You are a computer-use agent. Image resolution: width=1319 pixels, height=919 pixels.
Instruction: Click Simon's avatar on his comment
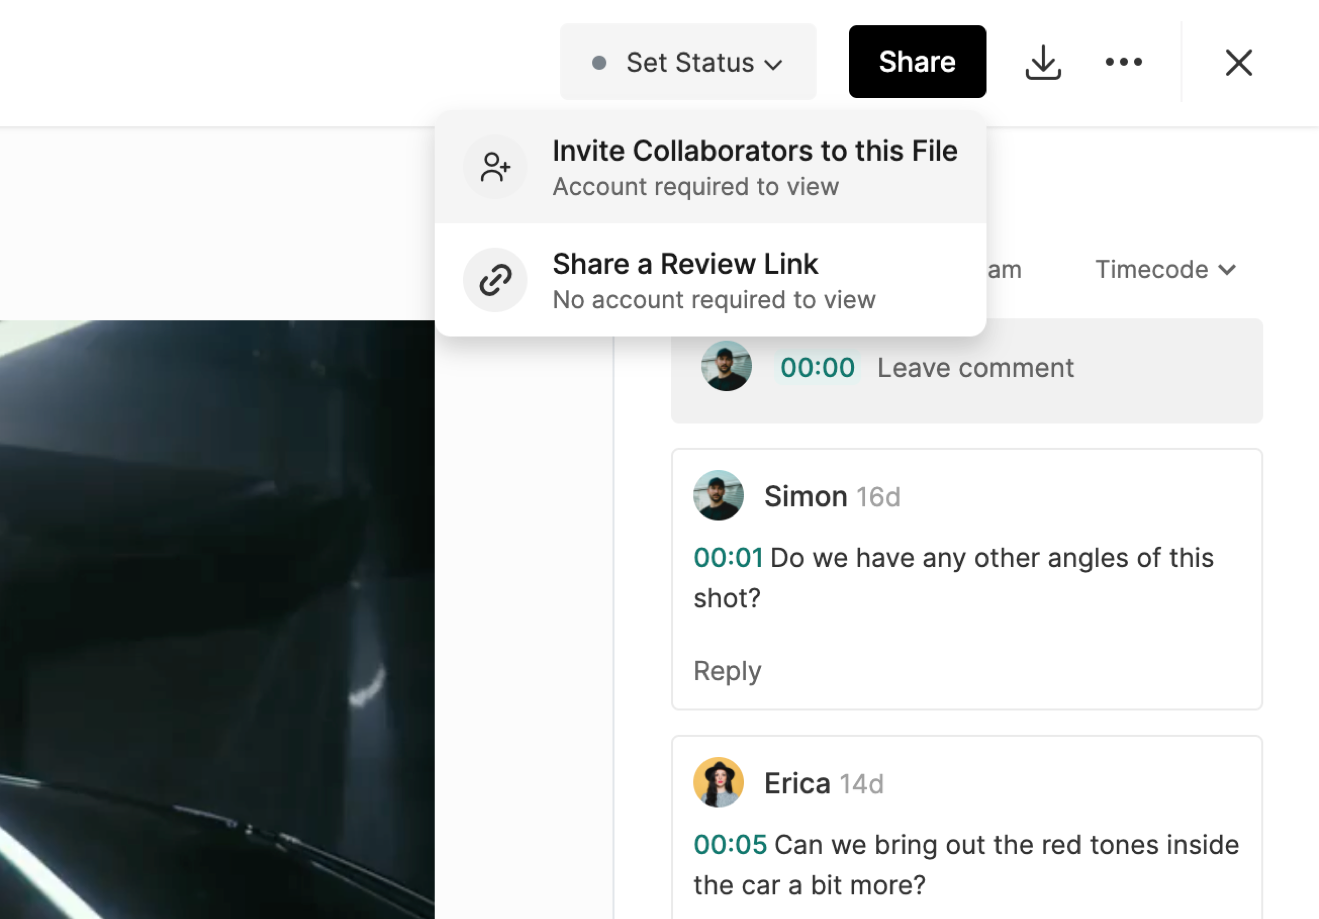[x=718, y=496]
